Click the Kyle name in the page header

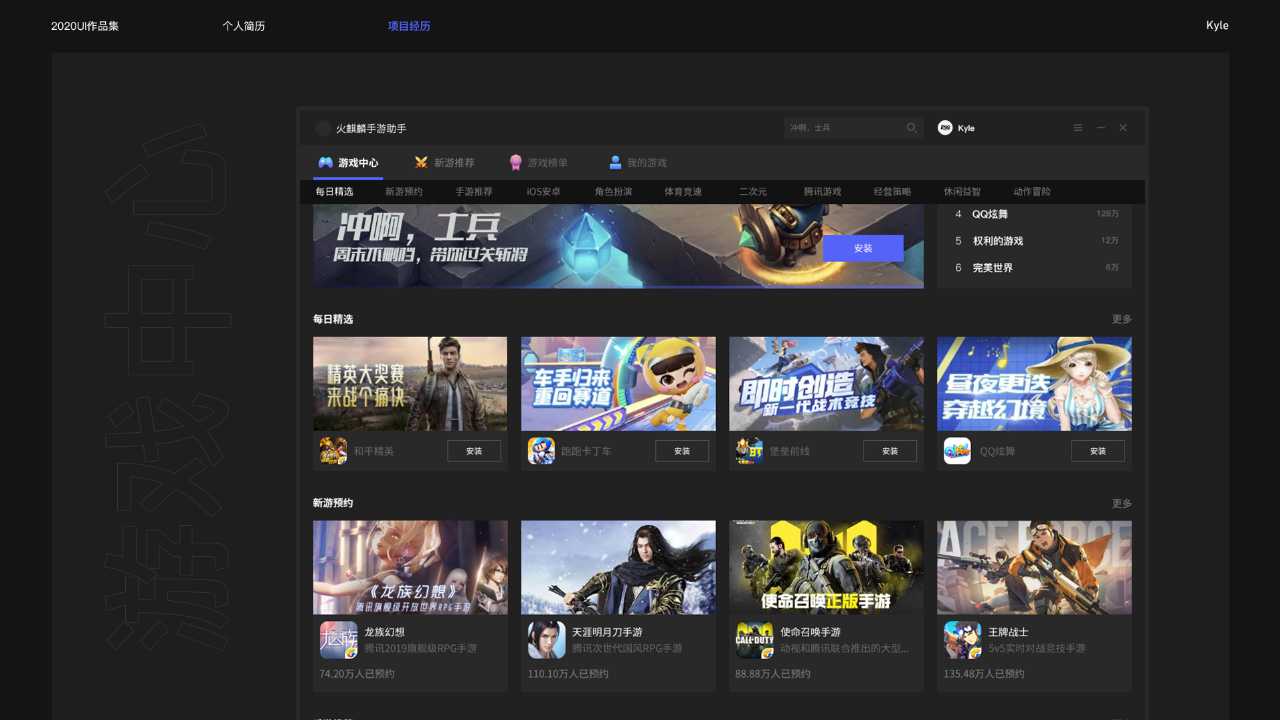(x=1217, y=26)
